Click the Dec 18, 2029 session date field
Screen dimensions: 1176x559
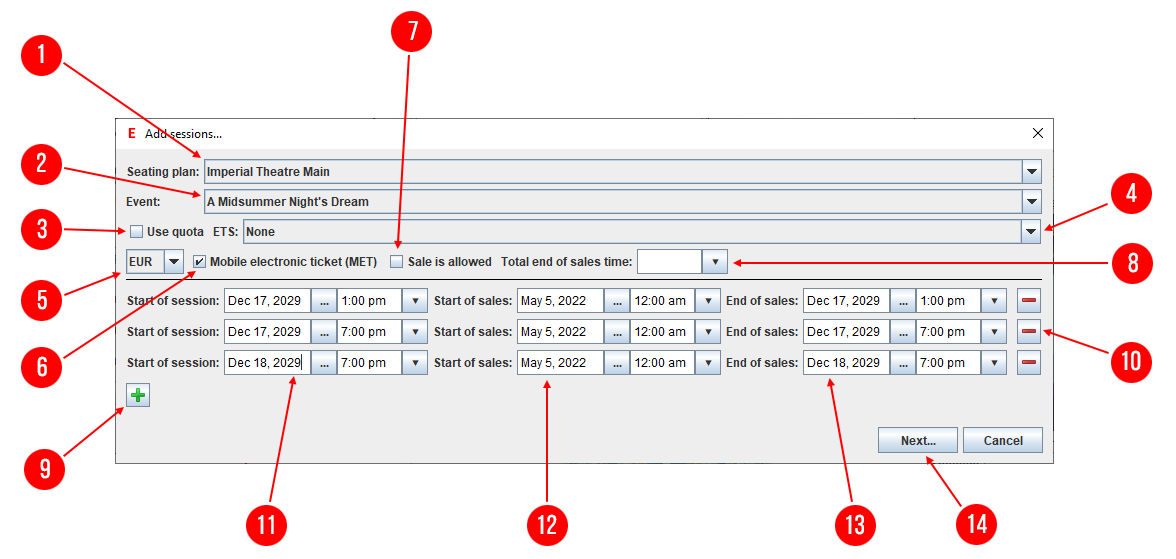coord(268,363)
